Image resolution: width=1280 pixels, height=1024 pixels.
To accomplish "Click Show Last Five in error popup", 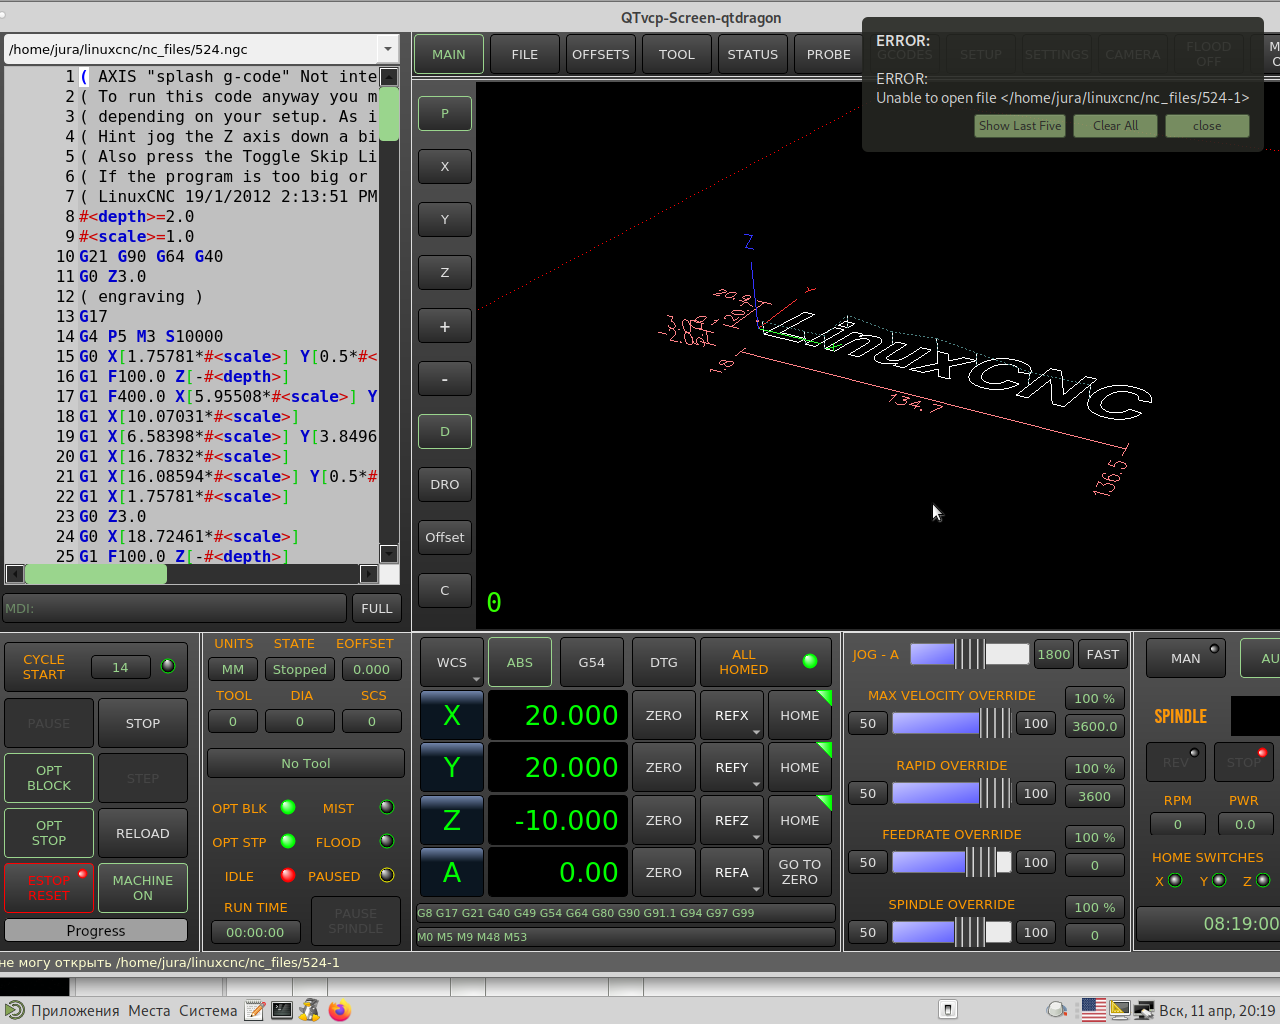I will point(1020,126).
